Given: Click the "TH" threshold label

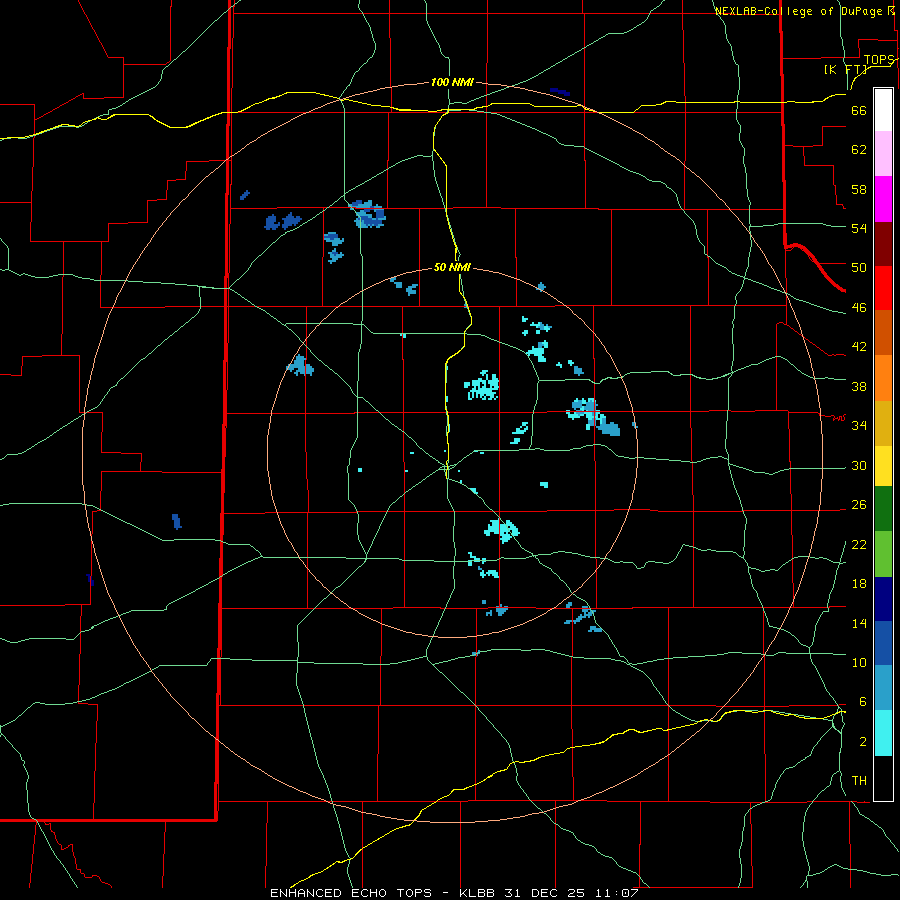Looking at the screenshot, I should click(859, 781).
